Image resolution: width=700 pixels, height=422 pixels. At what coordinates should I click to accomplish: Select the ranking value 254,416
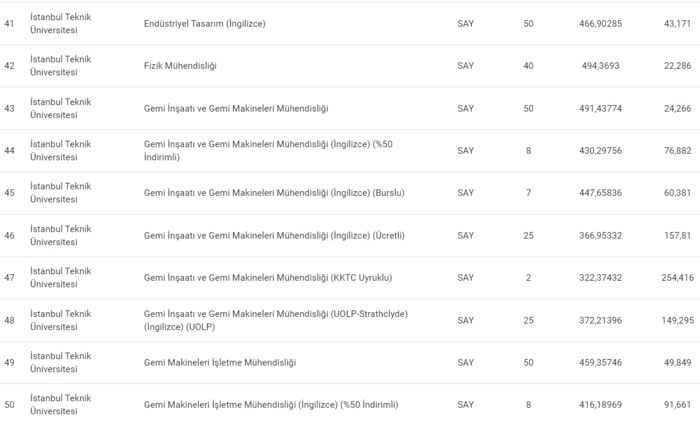[x=677, y=278]
